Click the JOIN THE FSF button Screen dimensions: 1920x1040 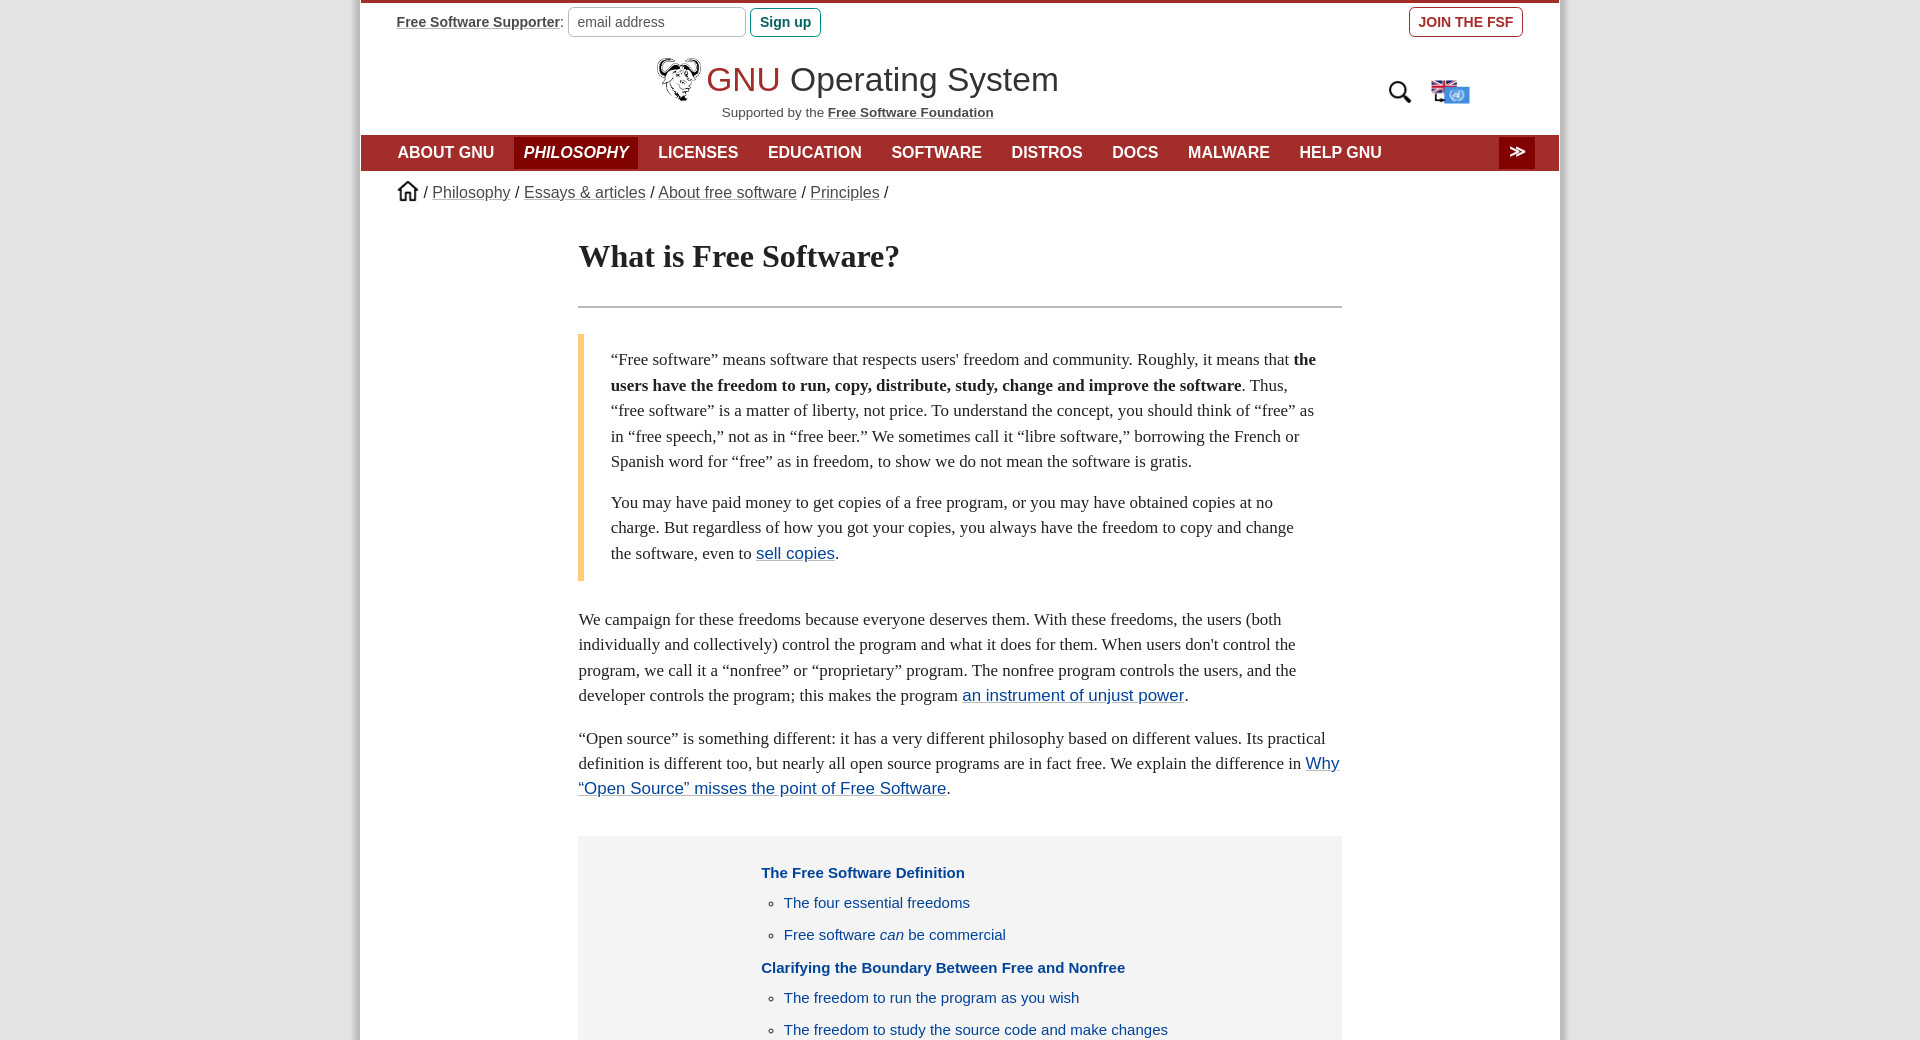(x=1466, y=22)
